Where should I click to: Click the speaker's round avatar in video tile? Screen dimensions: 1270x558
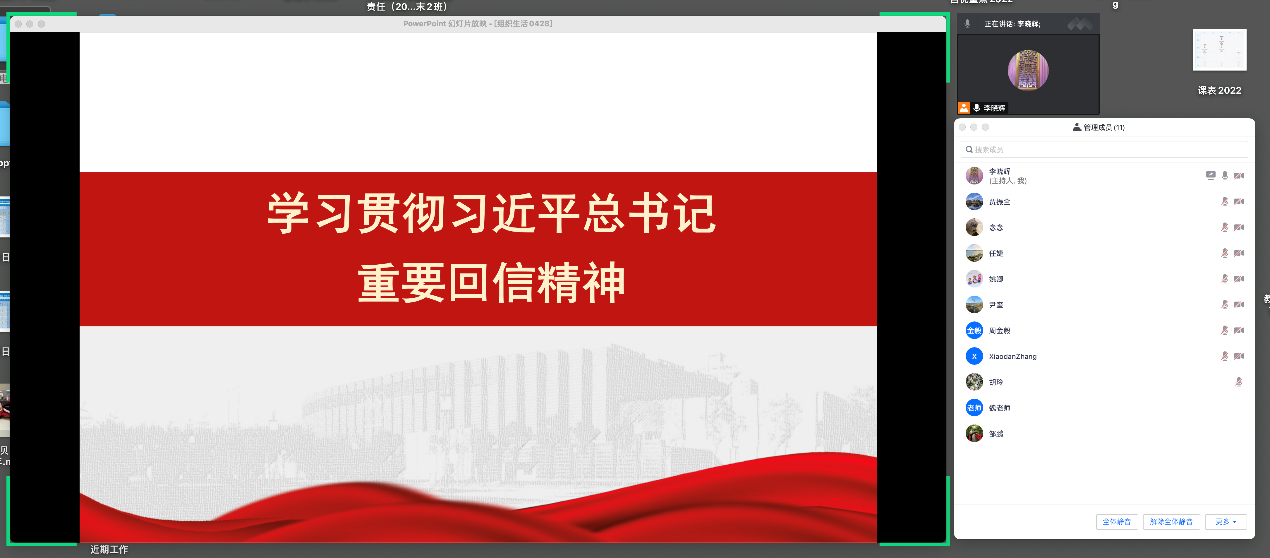pos(1028,70)
